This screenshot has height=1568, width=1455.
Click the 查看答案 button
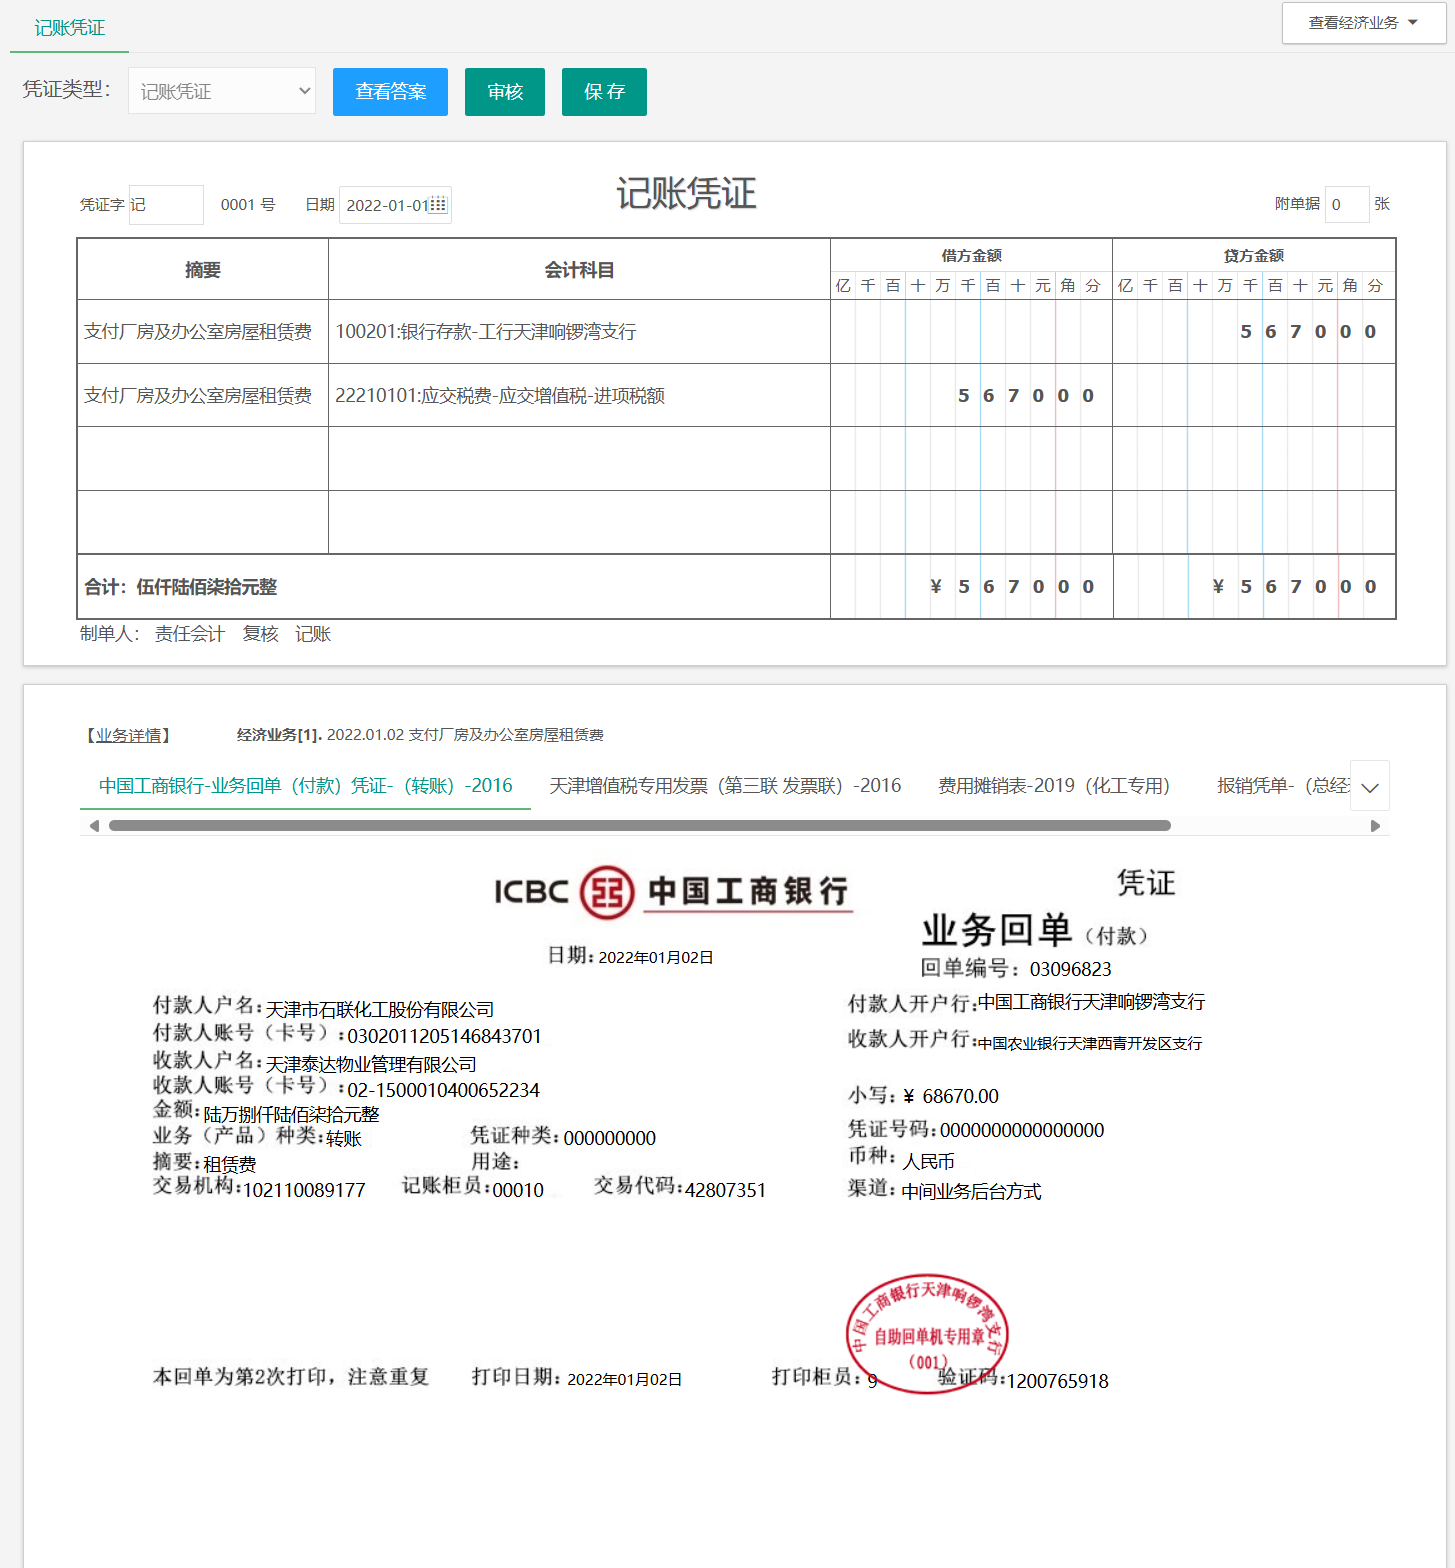(390, 92)
